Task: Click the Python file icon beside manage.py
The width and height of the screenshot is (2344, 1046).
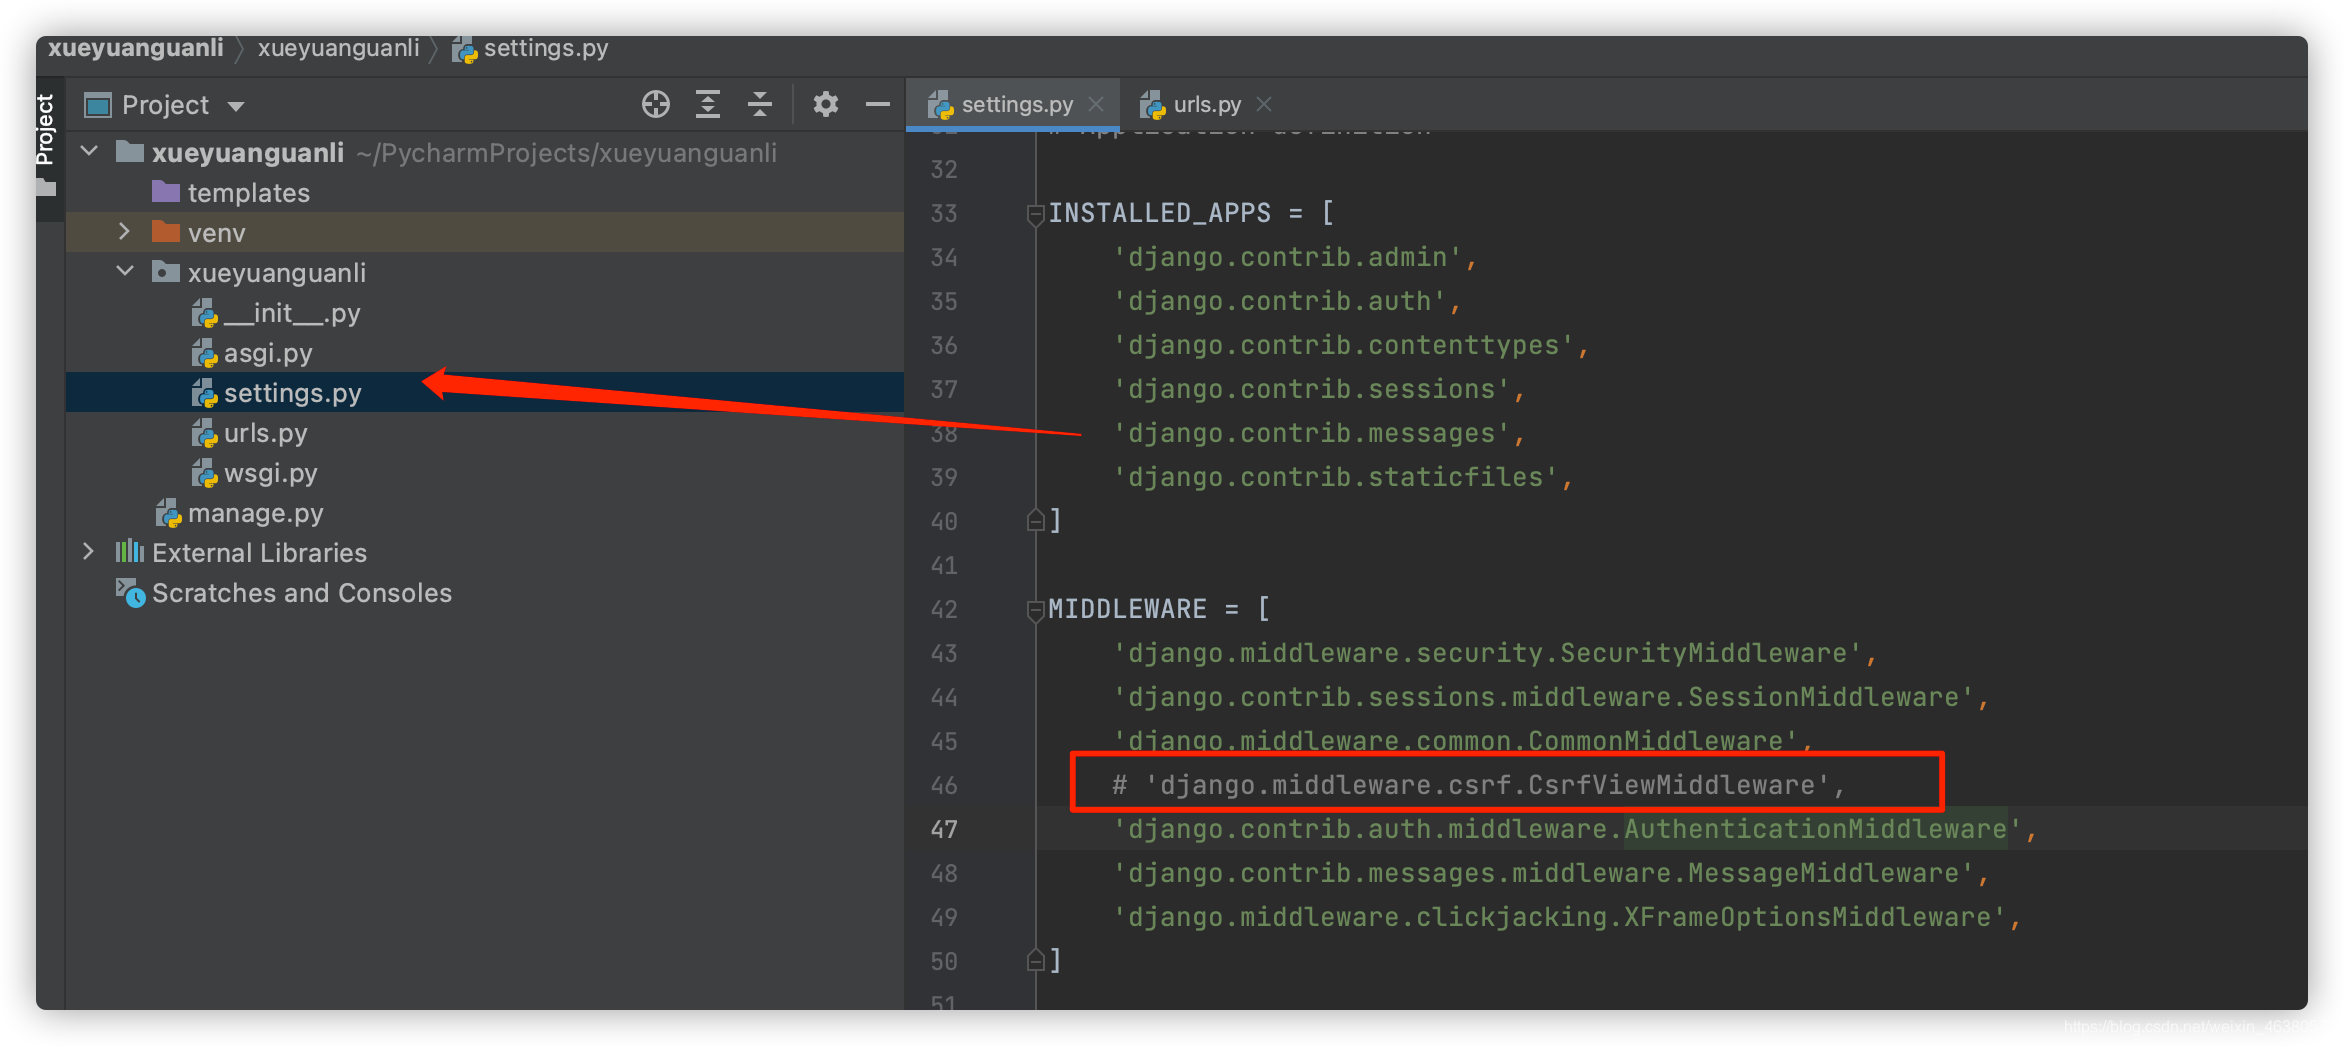Action: click(168, 513)
